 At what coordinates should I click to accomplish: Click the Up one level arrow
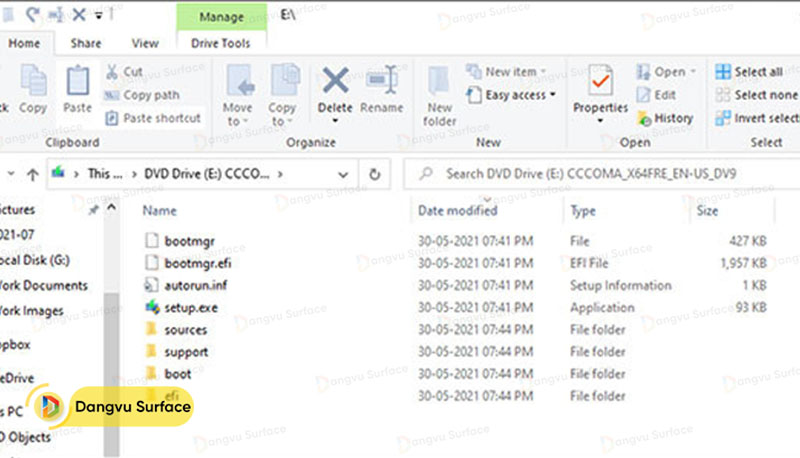click(33, 175)
